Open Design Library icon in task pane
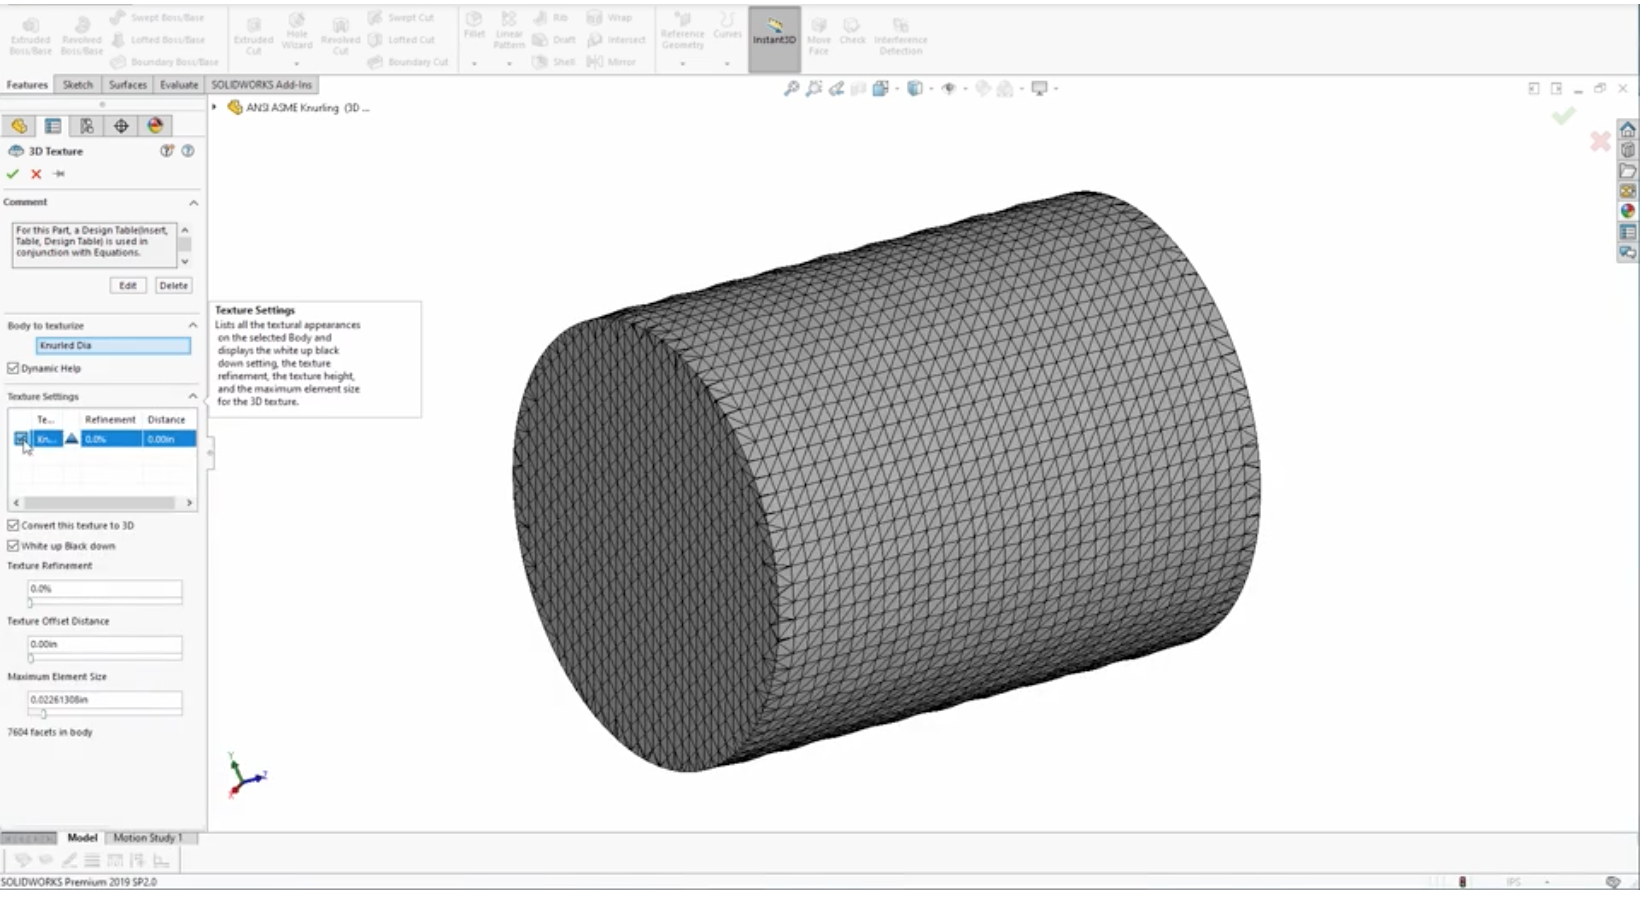 1627,150
